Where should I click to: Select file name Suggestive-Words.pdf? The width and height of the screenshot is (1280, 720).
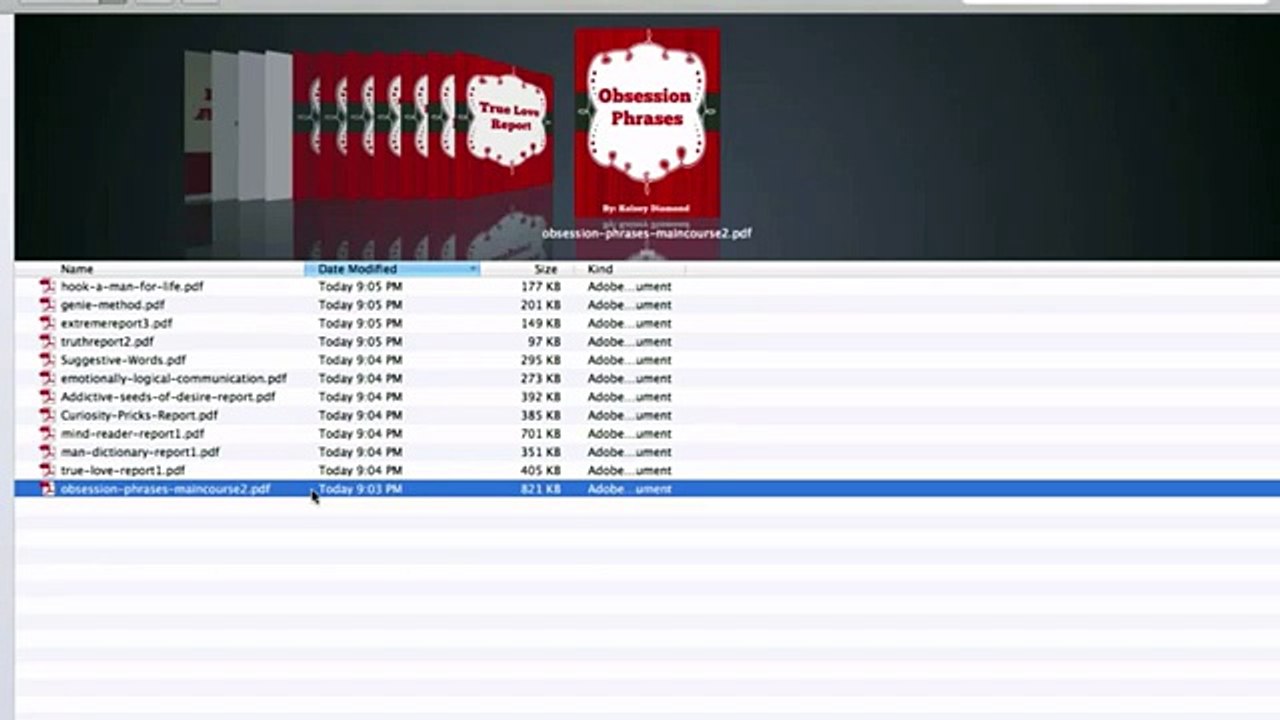pos(123,359)
